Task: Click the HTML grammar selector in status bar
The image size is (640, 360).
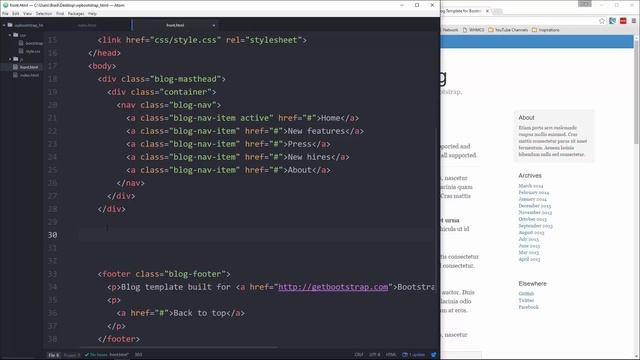Action: click(x=391, y=355)
